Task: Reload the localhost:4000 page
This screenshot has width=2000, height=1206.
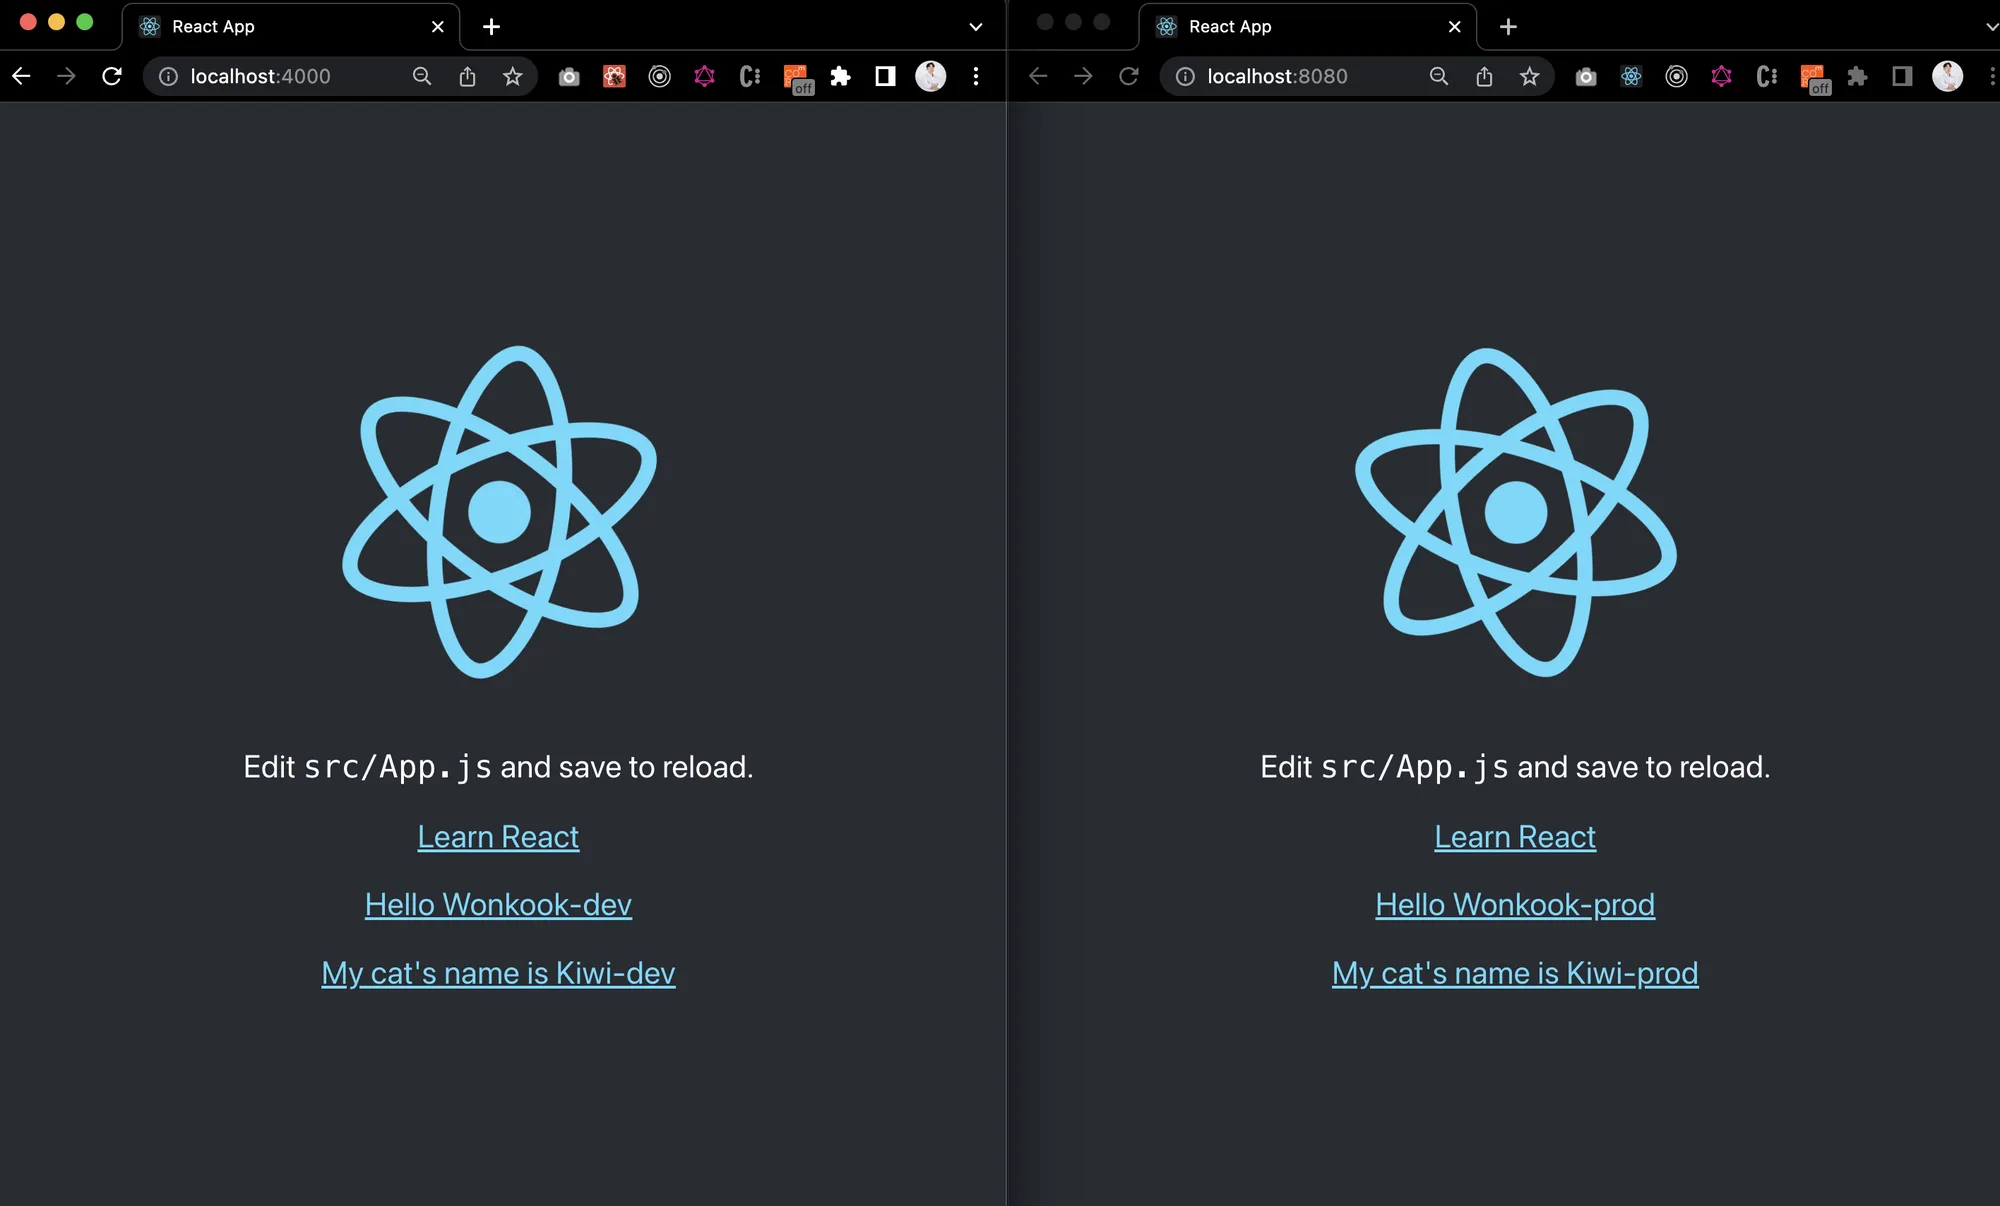Action: click(x=112, y=76)
